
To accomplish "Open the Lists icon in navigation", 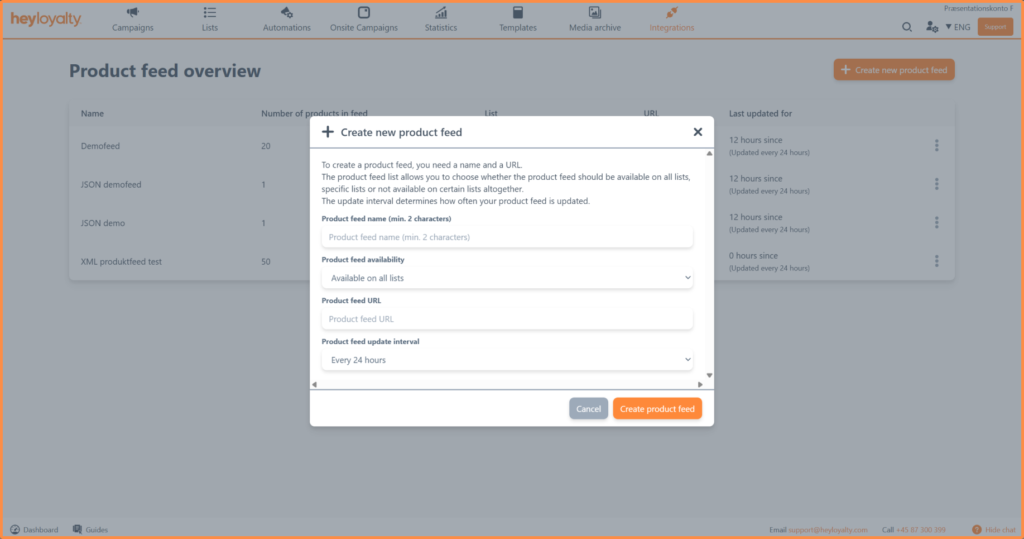I will [x=209, y=13].
